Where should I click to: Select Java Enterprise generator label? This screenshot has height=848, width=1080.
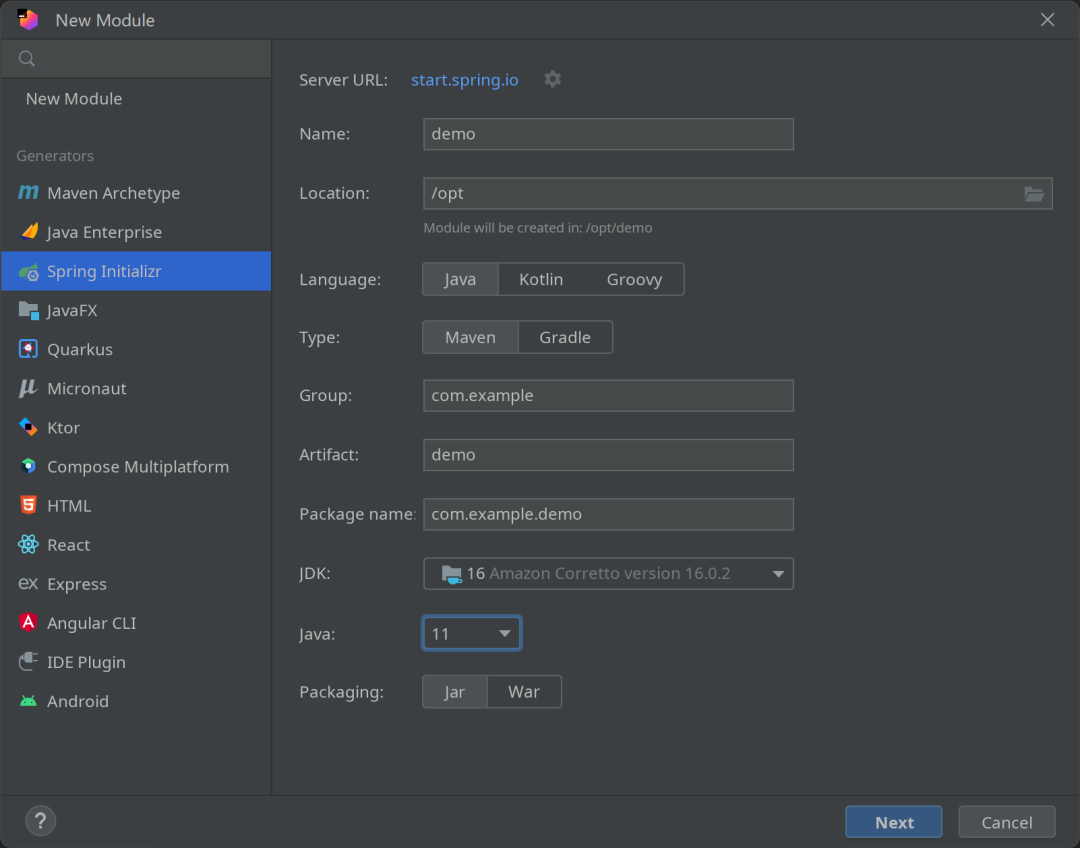click(105, 232)
